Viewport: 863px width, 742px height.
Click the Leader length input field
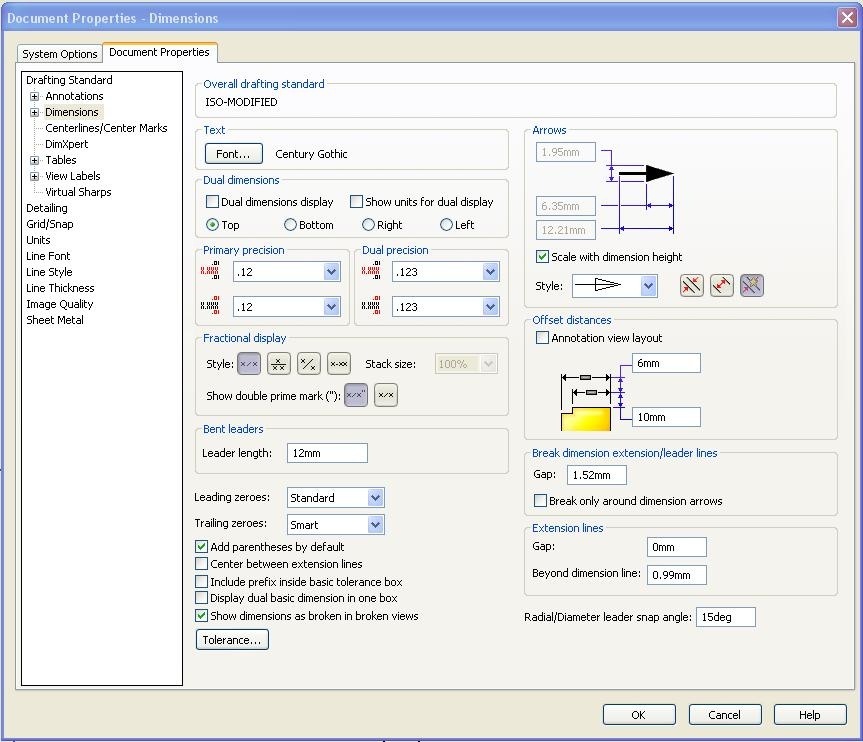pos(327,453)
